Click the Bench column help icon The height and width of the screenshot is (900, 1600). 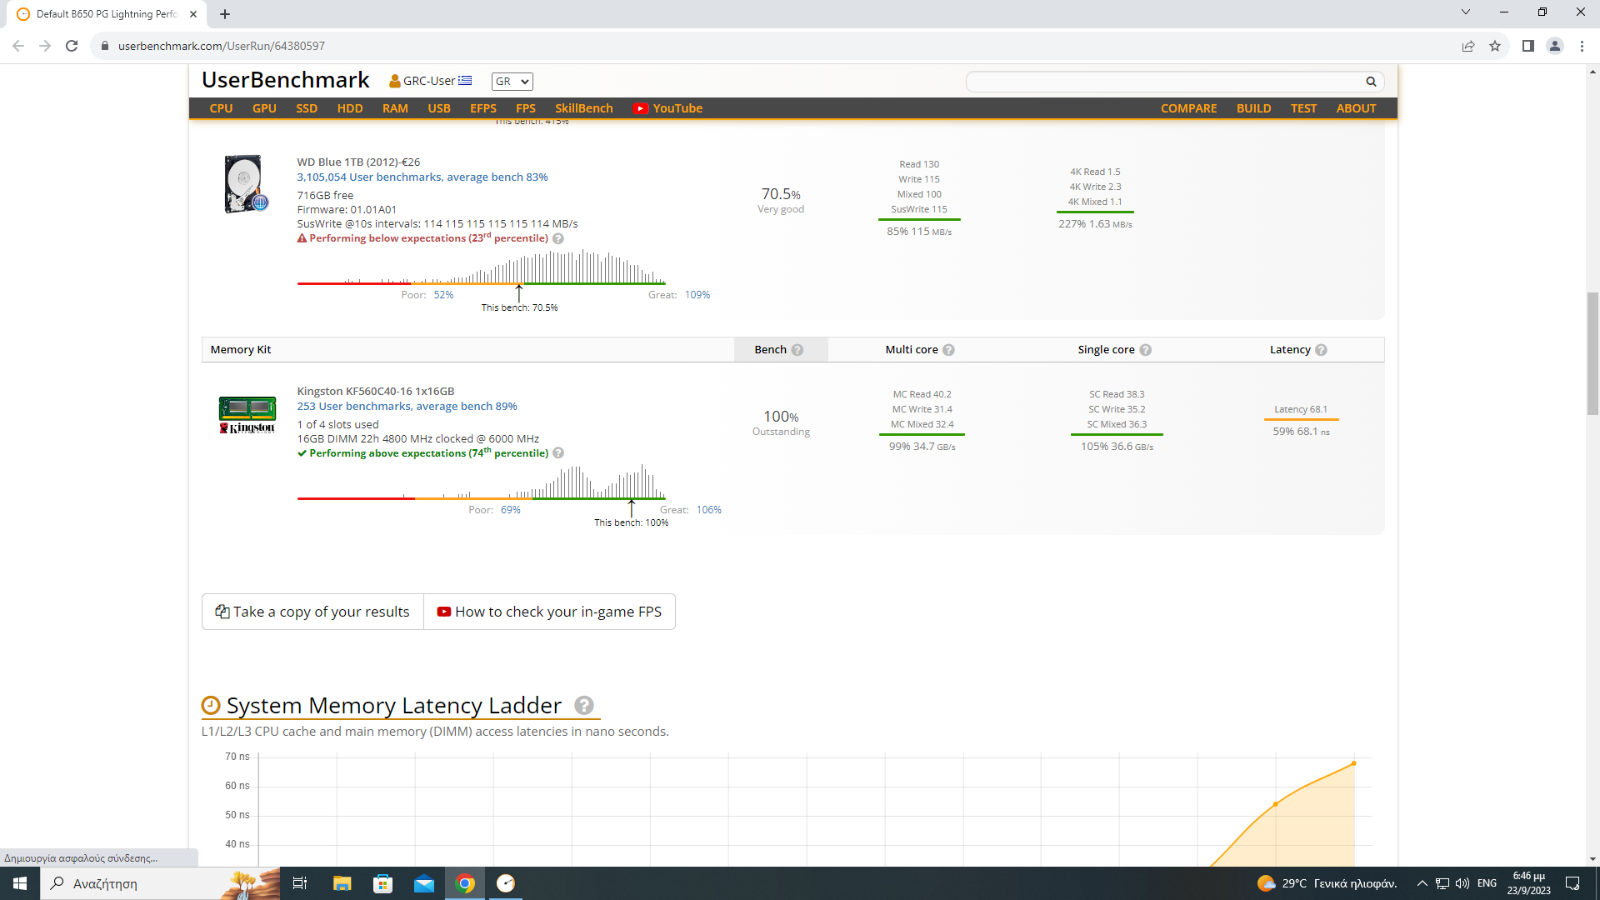click(797, 350)
